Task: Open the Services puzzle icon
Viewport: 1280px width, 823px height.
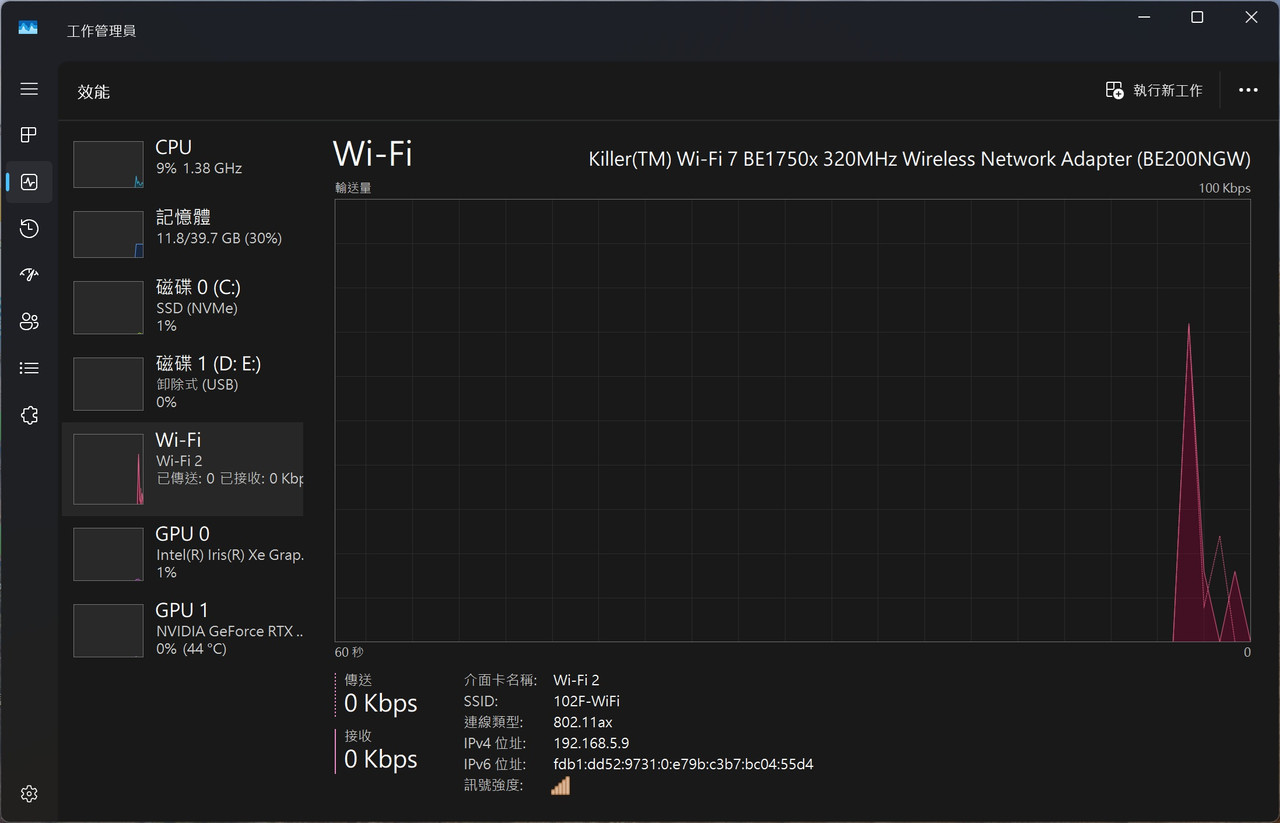Action: (29, 415)
